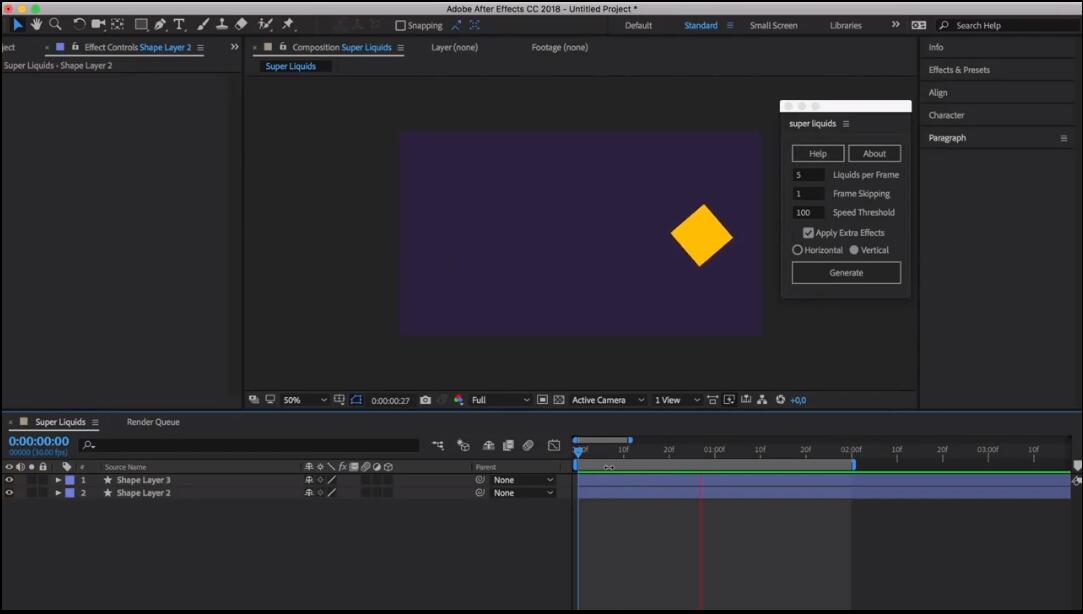Select the Rectangle shape tool
Screen dimensions: 1083x614
click(141, 25)
